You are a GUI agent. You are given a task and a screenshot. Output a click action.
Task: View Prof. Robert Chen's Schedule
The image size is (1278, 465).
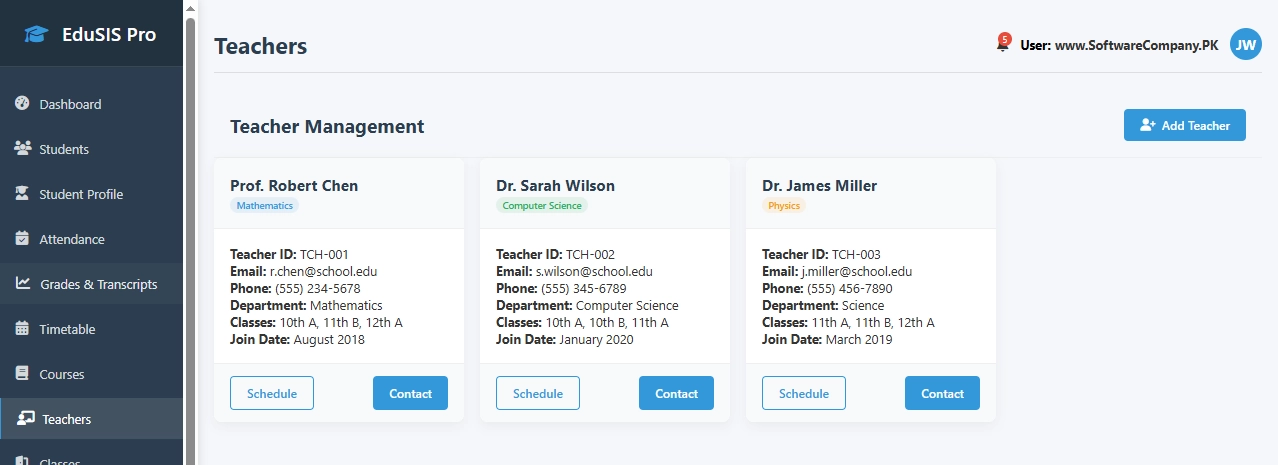pos(272,393)
